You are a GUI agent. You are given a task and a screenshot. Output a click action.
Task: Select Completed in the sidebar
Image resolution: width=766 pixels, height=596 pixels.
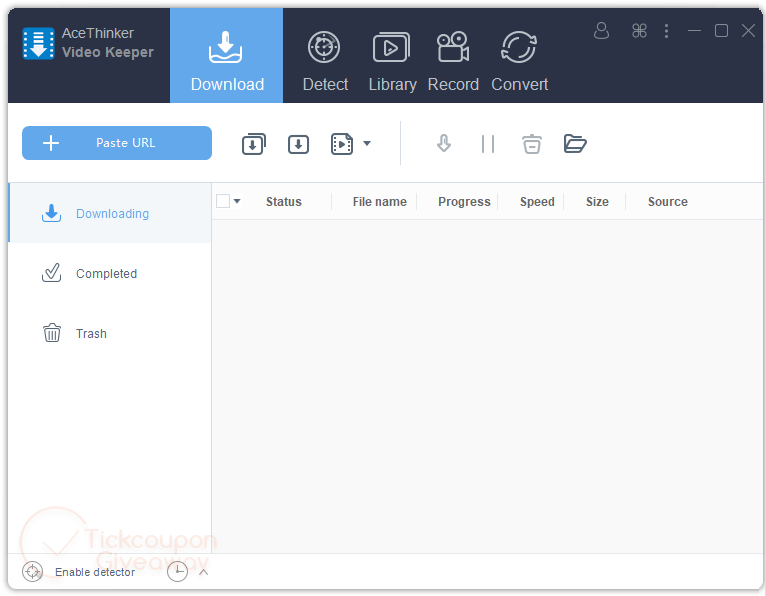tap(110, 274)
